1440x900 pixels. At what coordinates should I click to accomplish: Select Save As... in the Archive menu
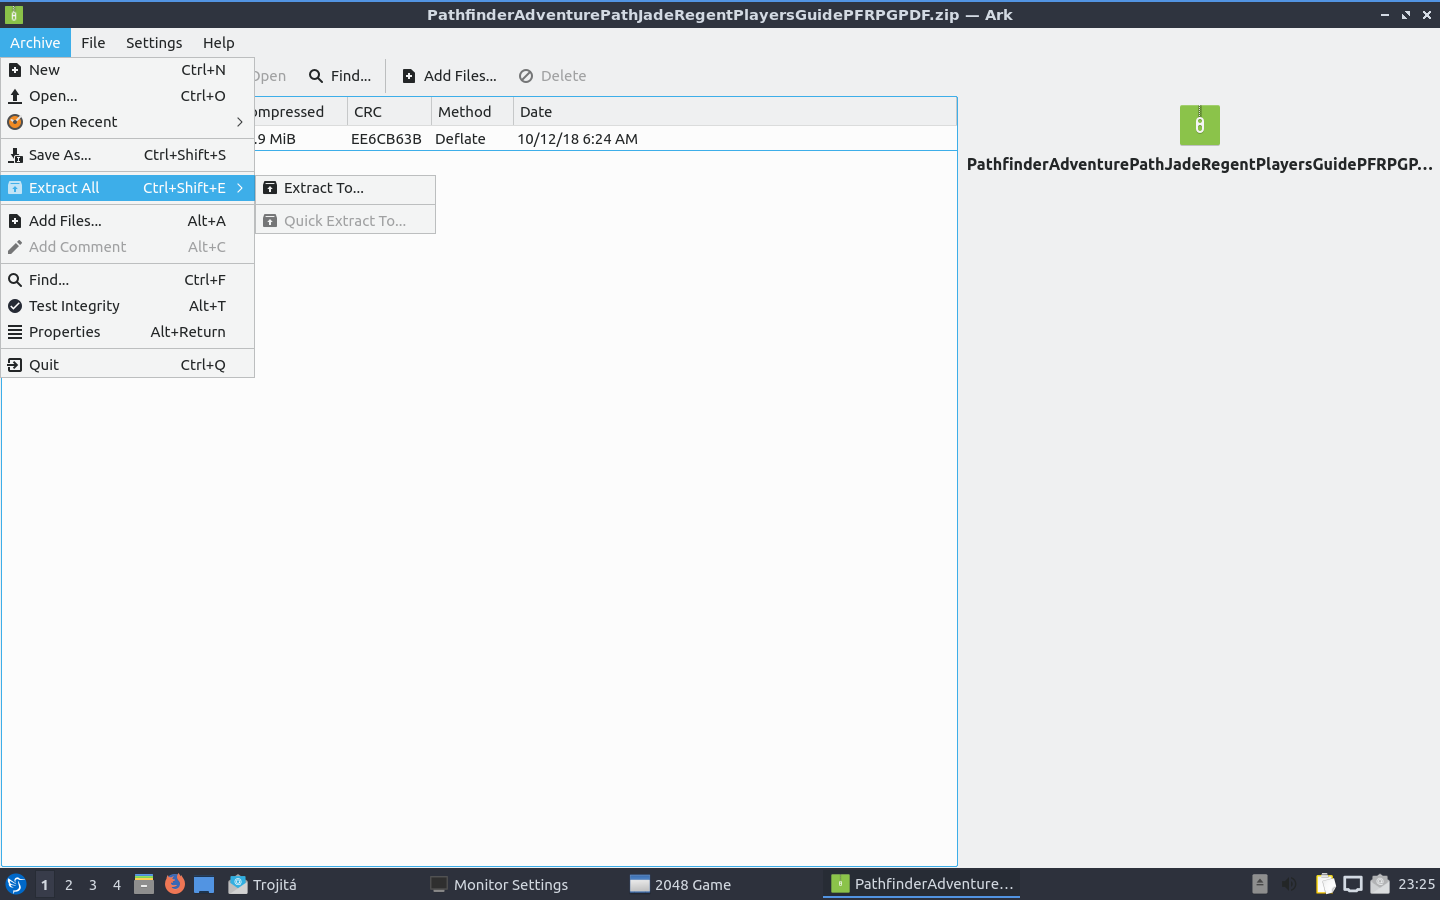click(60, 155)
